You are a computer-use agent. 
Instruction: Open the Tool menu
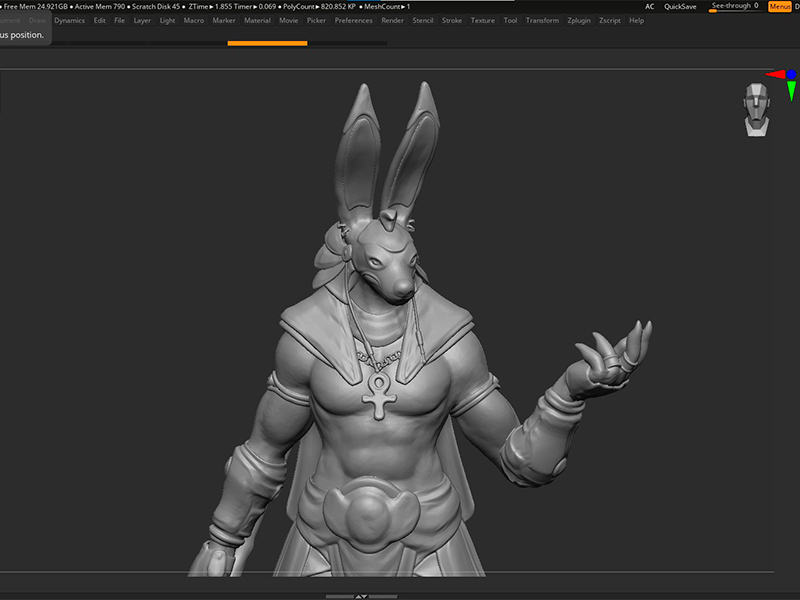509,20
